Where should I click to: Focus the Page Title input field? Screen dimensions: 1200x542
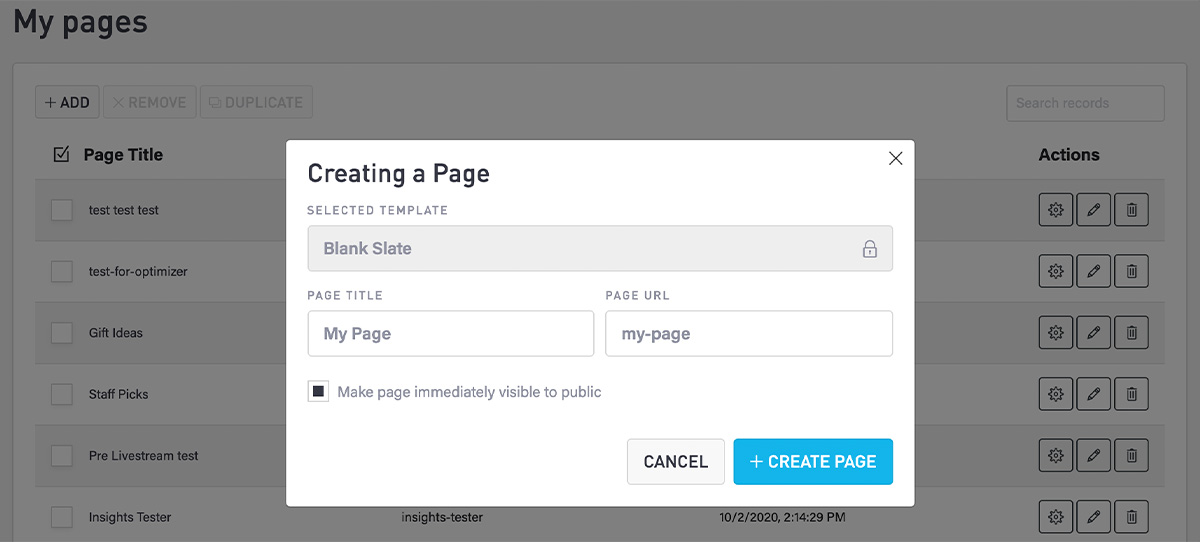click(x=450, y=334)
